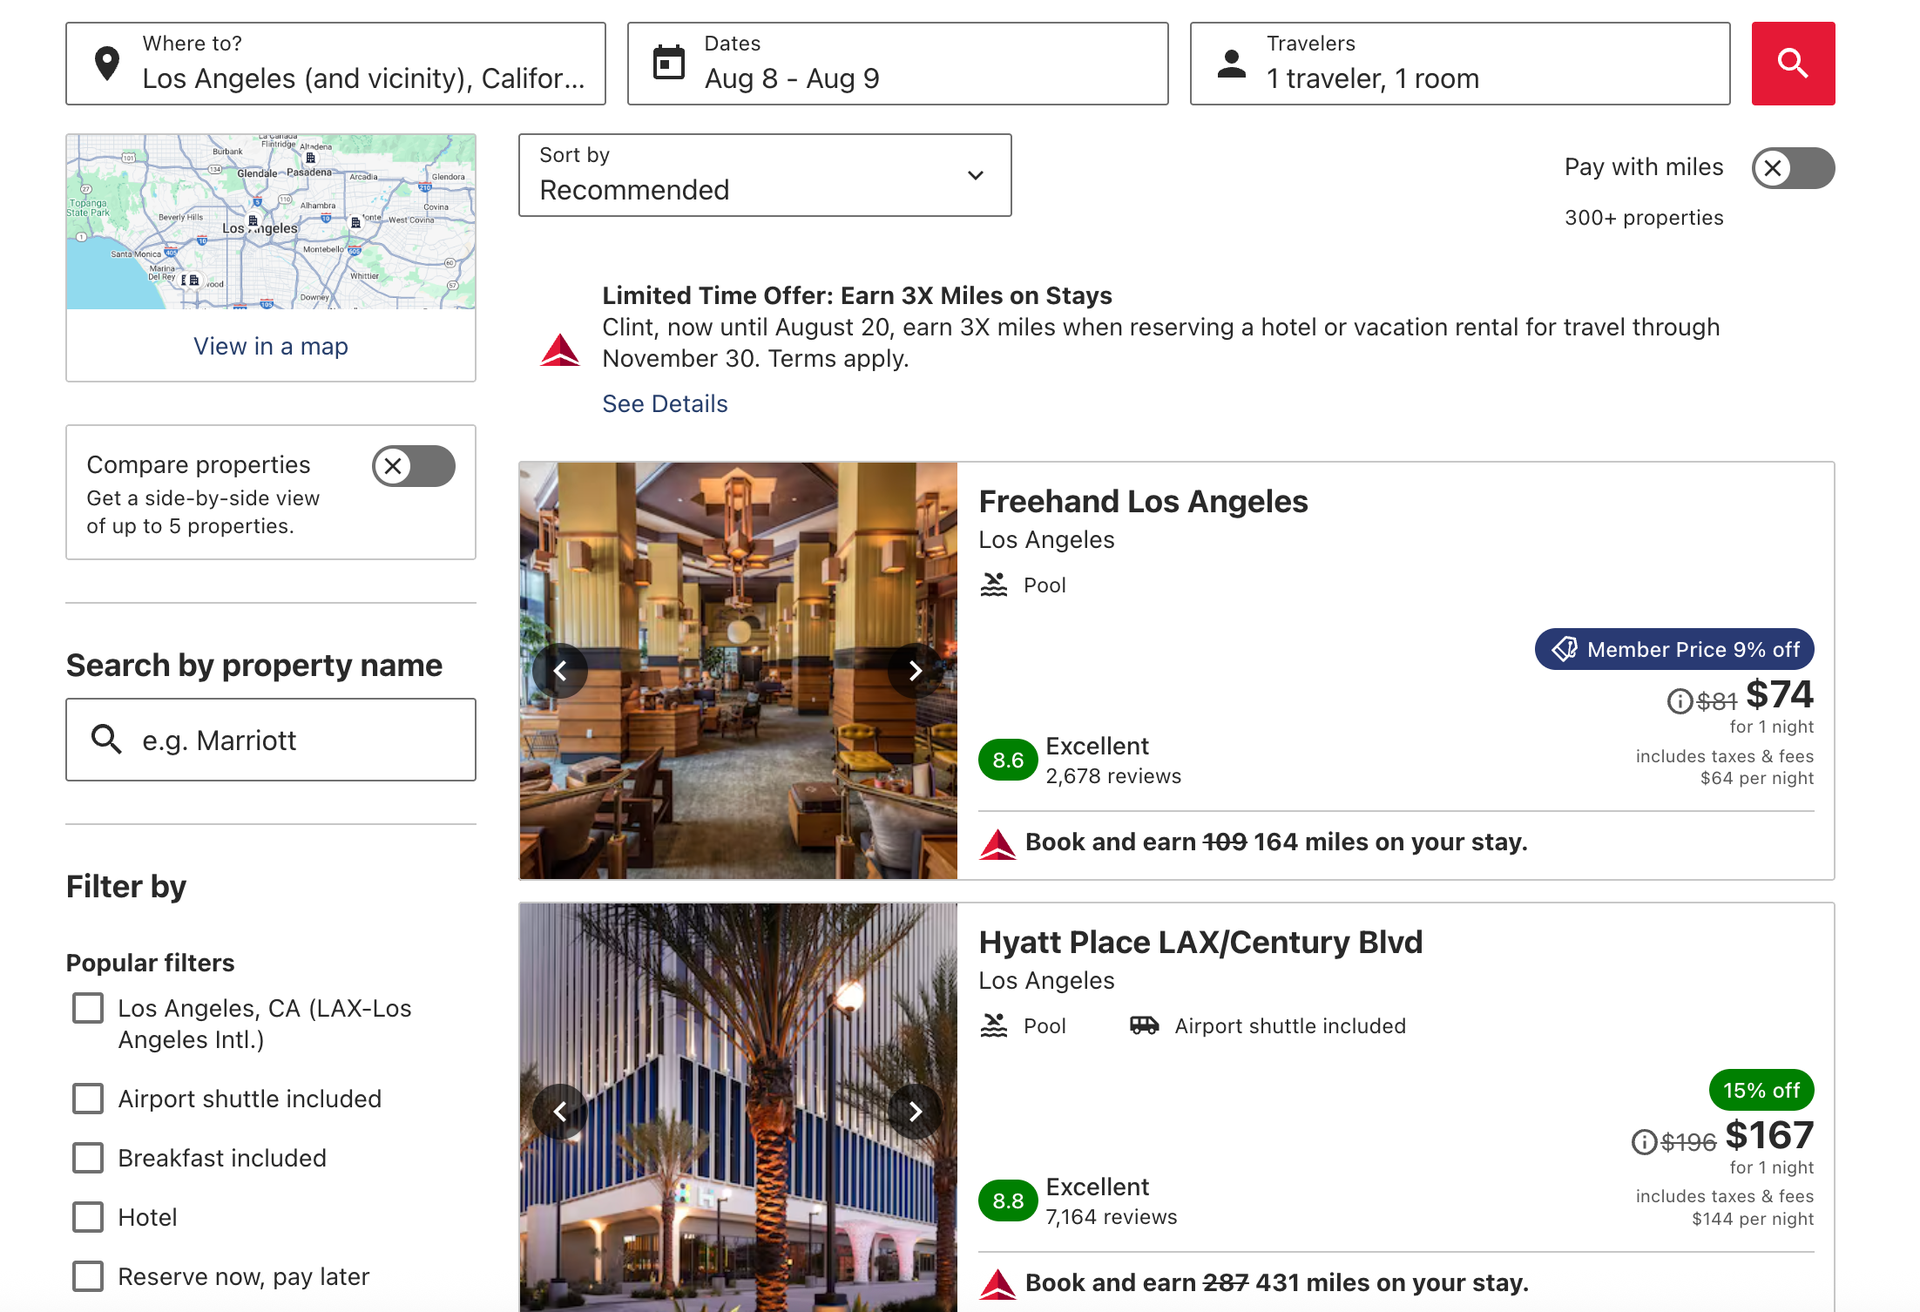Click Delta logo beside earn 164 miles
Image resolution: width=1920 pixels, height=1312 pixels.
click(997, 843)
